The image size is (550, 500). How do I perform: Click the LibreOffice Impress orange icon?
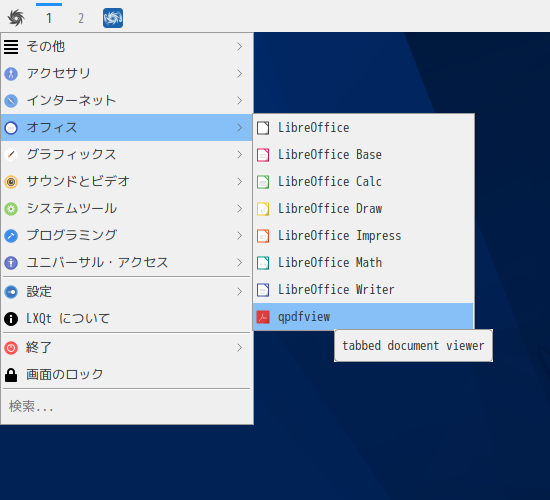(x=263, y=236)
